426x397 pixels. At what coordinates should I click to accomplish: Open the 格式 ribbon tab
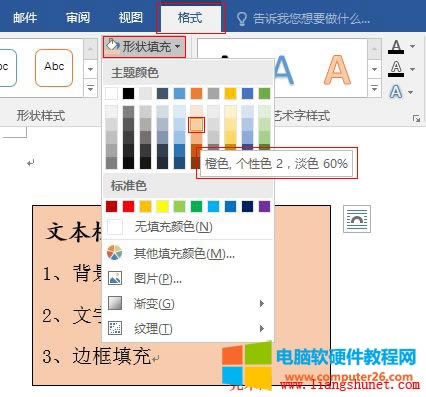(x=191, y=18)
